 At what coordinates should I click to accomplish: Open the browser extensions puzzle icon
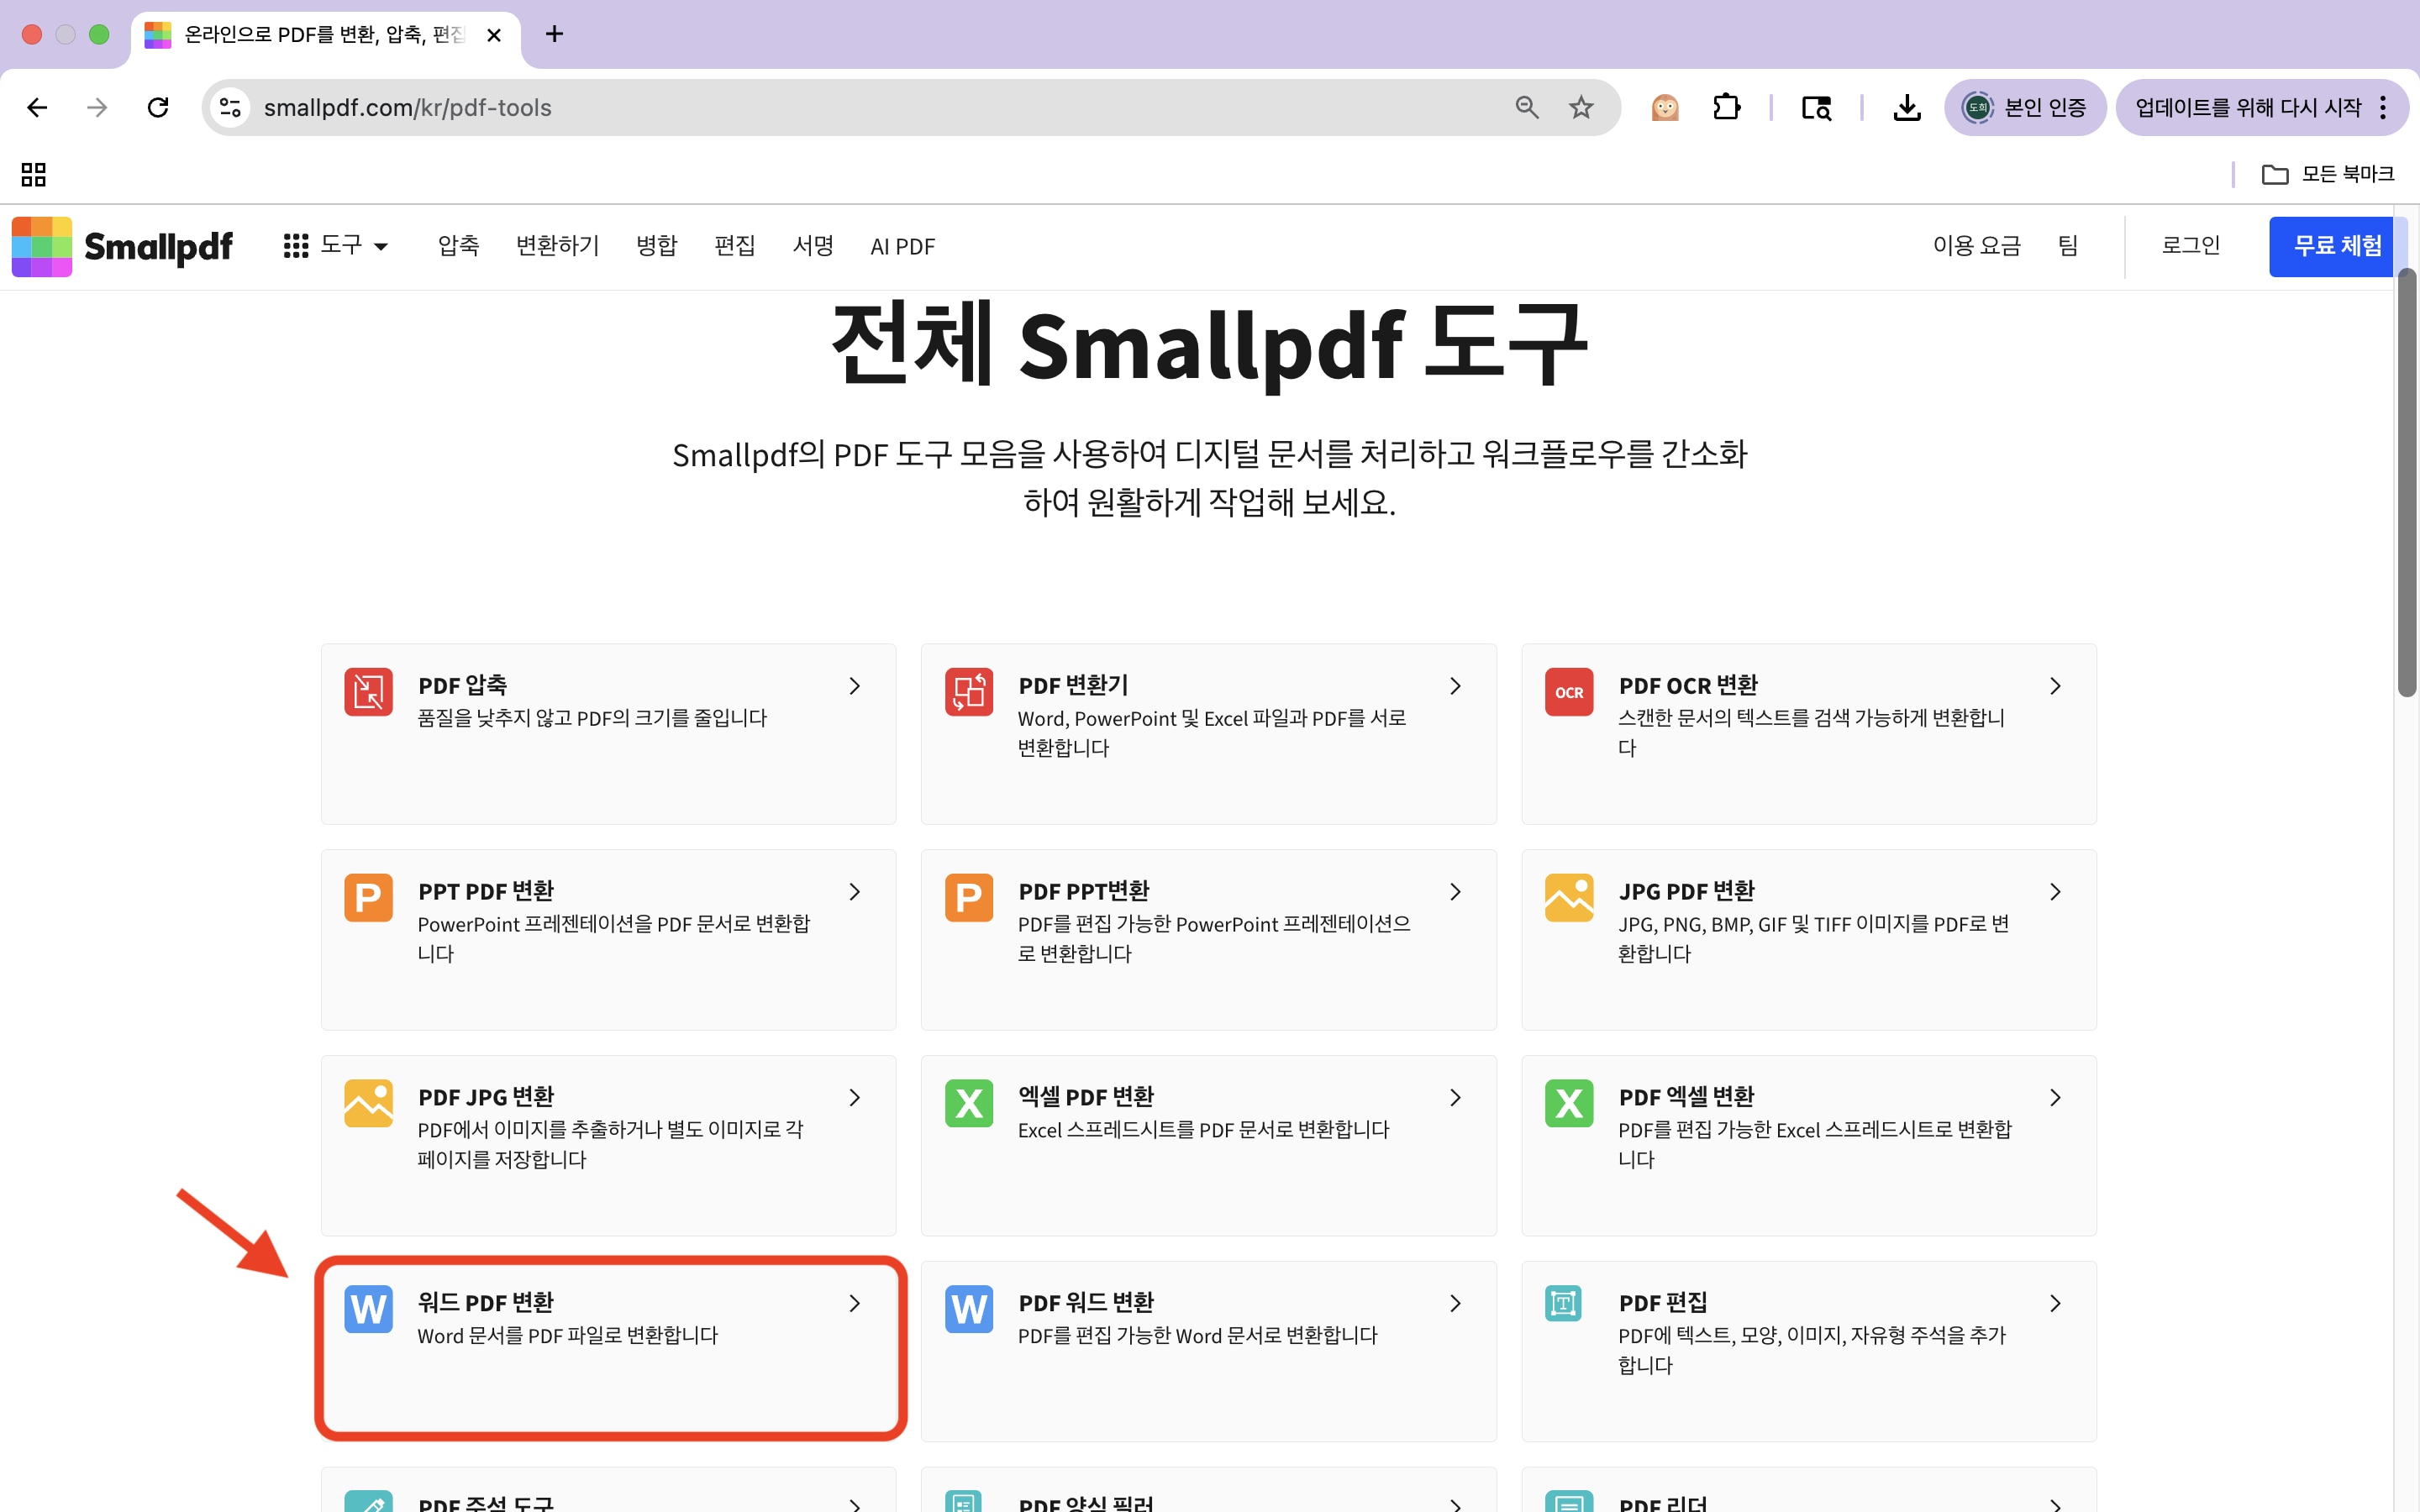[1726, 108]
